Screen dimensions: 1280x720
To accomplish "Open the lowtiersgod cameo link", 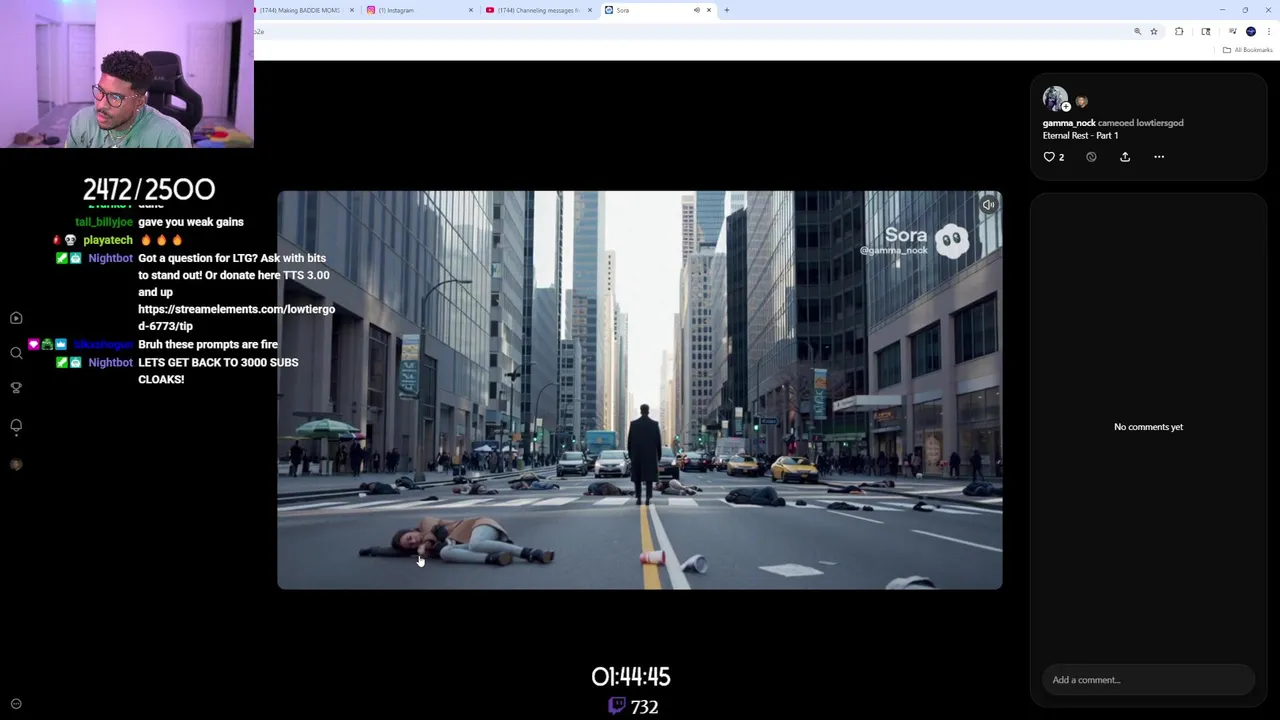I will (x=1159, y=123).
